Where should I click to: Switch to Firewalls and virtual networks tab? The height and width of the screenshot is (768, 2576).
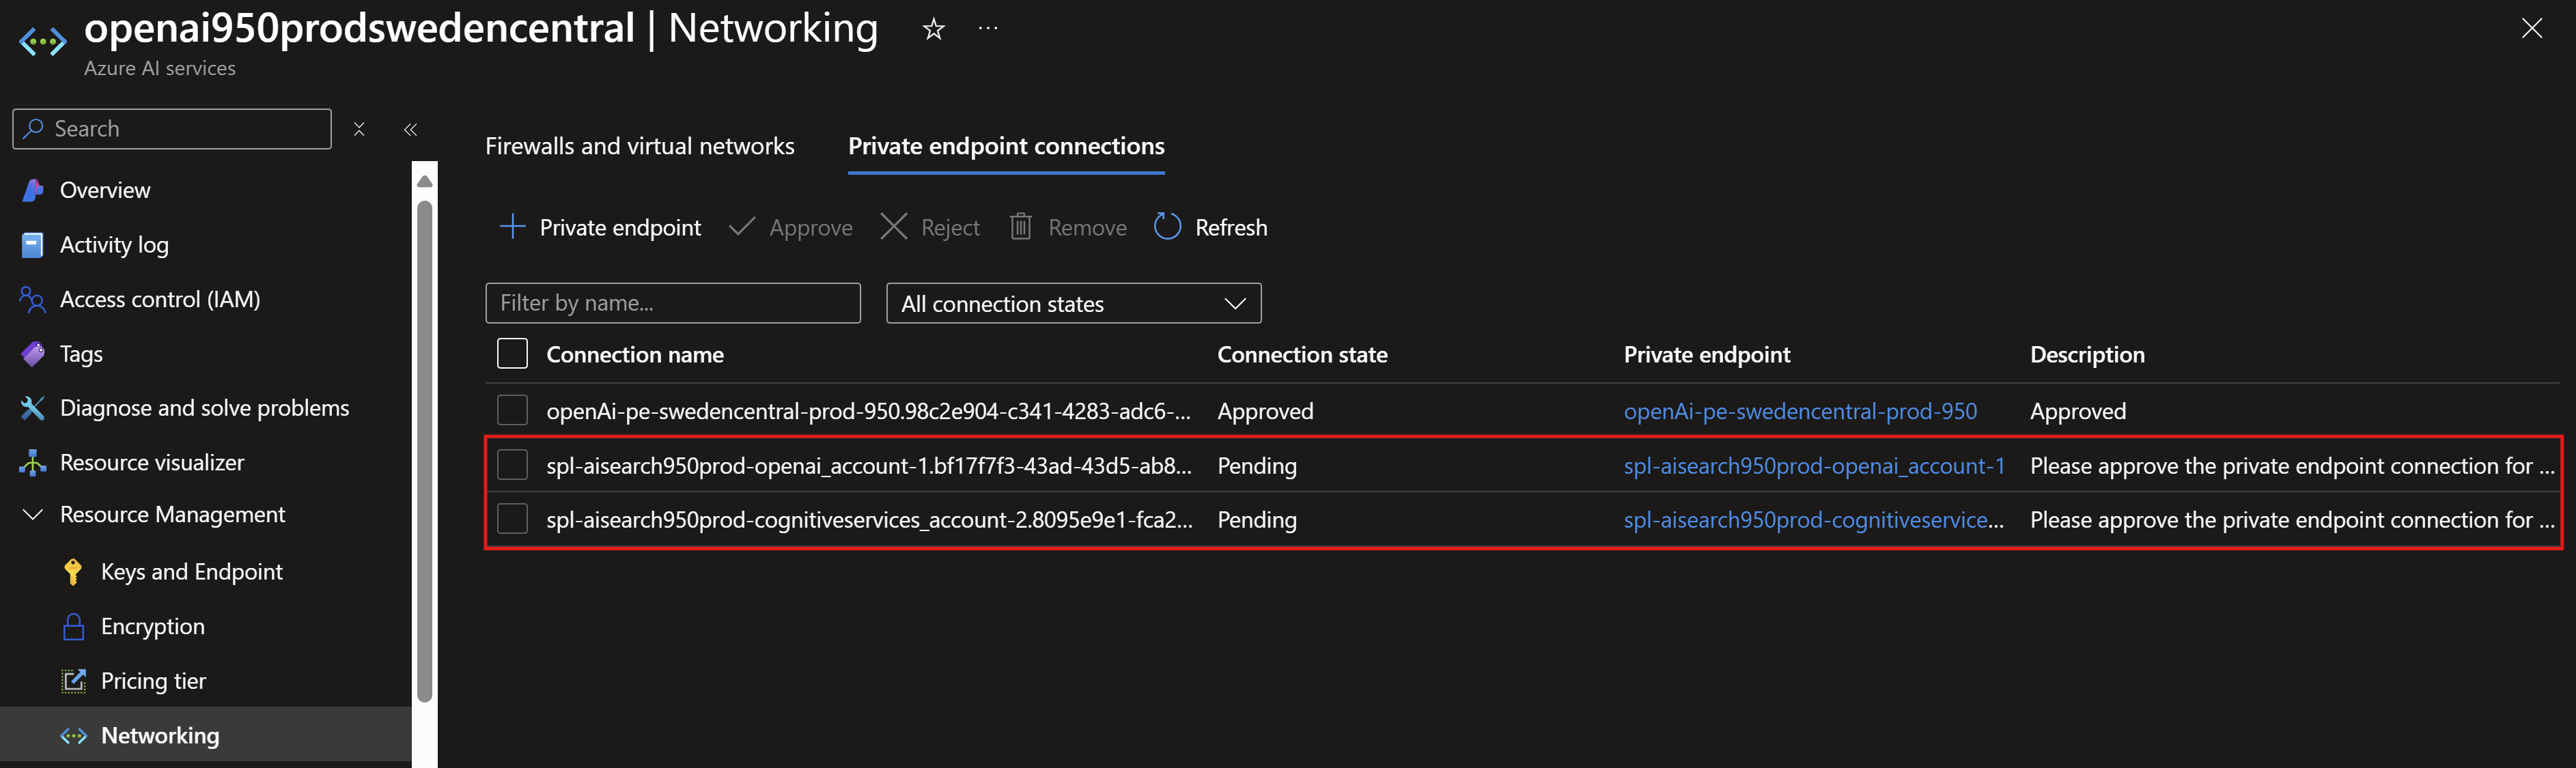click(639, 146)
